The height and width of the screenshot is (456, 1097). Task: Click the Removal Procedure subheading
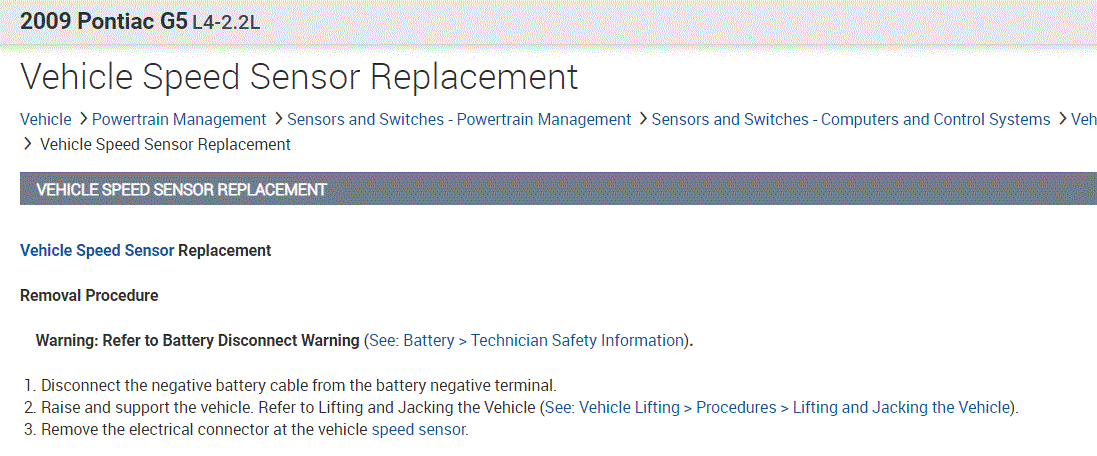[x=89, y=295]
